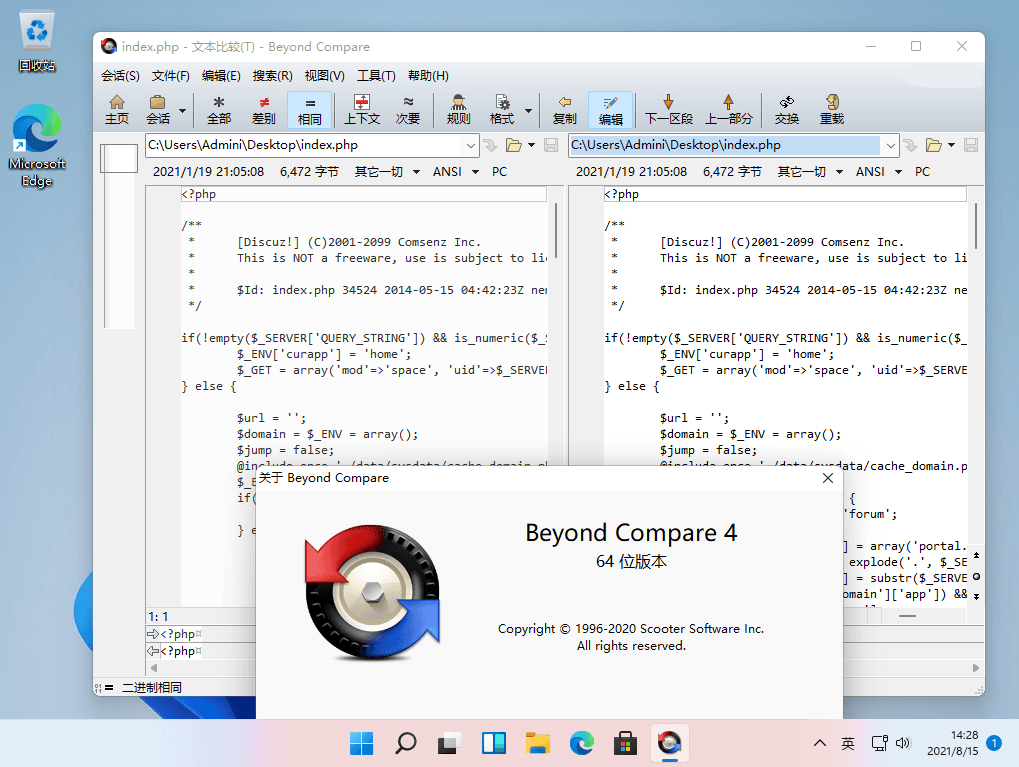1019x767 pixels.
Task: Click the right file path input field
Action: pyautogui.click(x=725, y=145)
